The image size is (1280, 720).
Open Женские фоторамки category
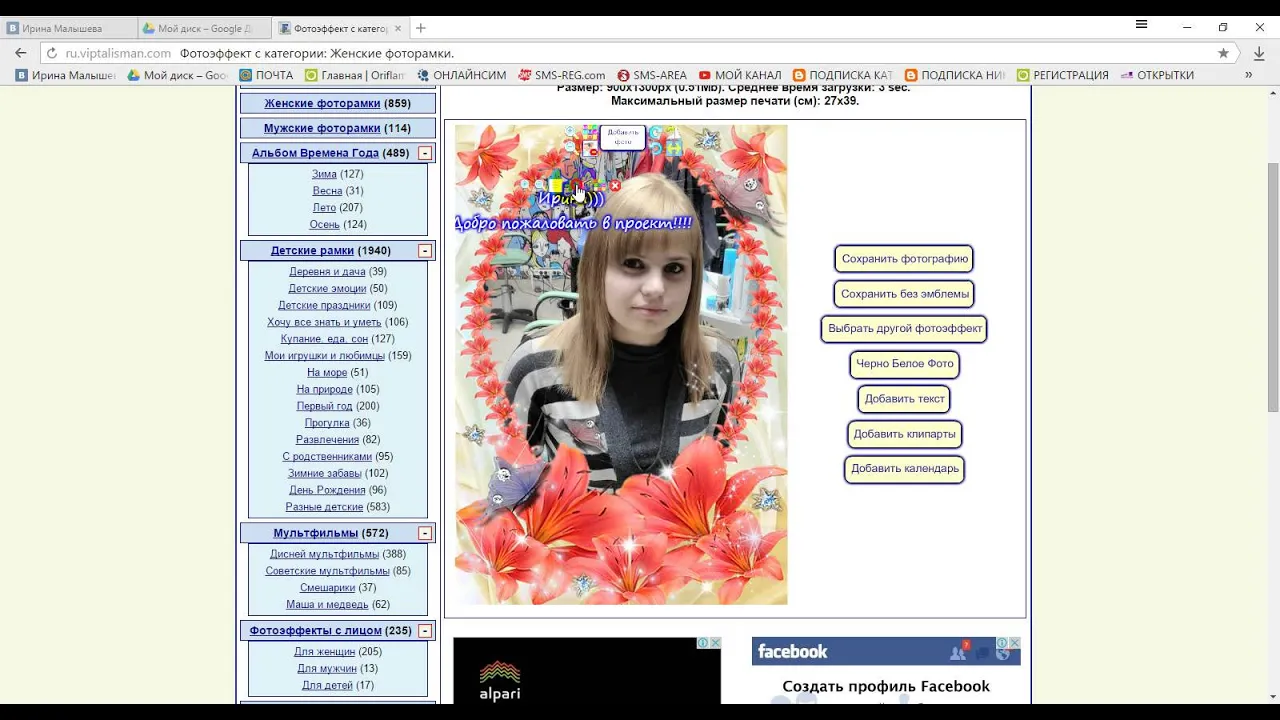[322, 104]
